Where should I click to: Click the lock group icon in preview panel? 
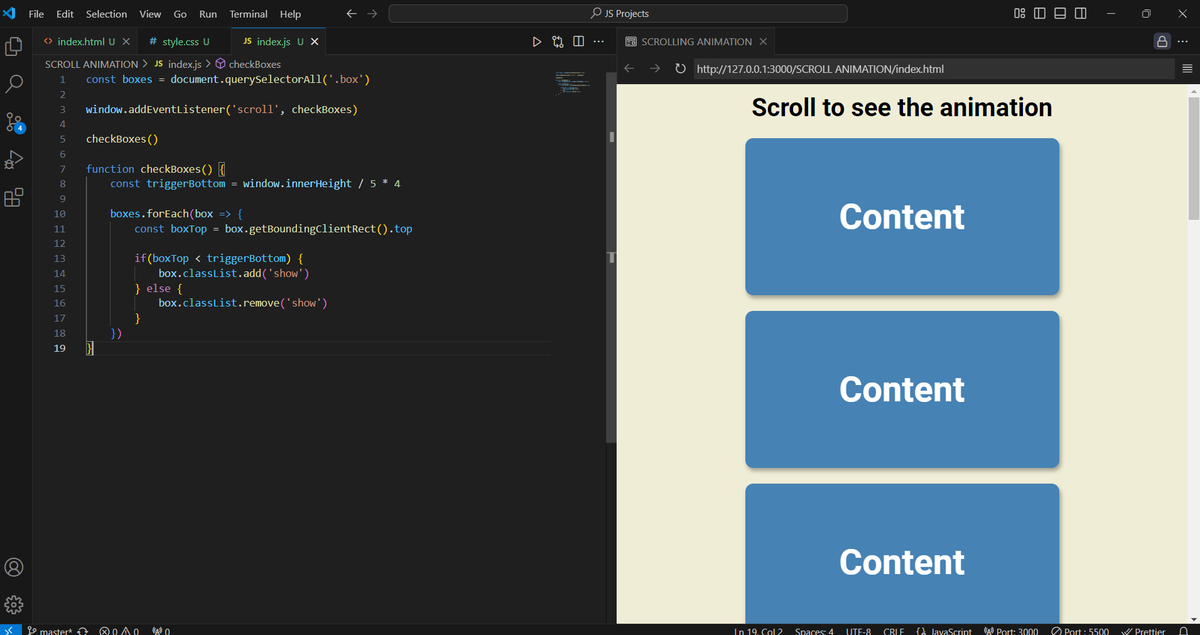click(x=1162, y=42)
